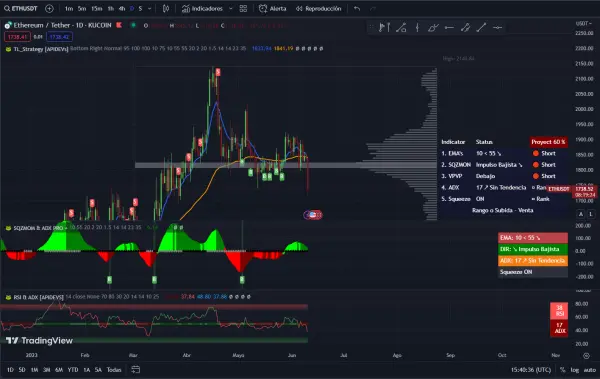The height and width of the screenshot is (379, 600).
Task: Open the indicator templates grid icon
Action: tap(243, 8)
